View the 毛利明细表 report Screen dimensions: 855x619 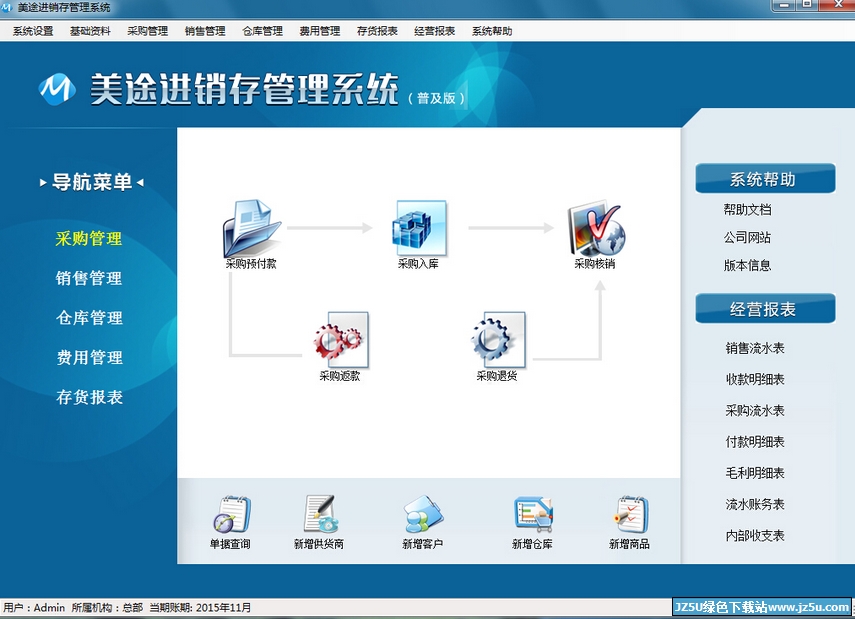[755, 473]
